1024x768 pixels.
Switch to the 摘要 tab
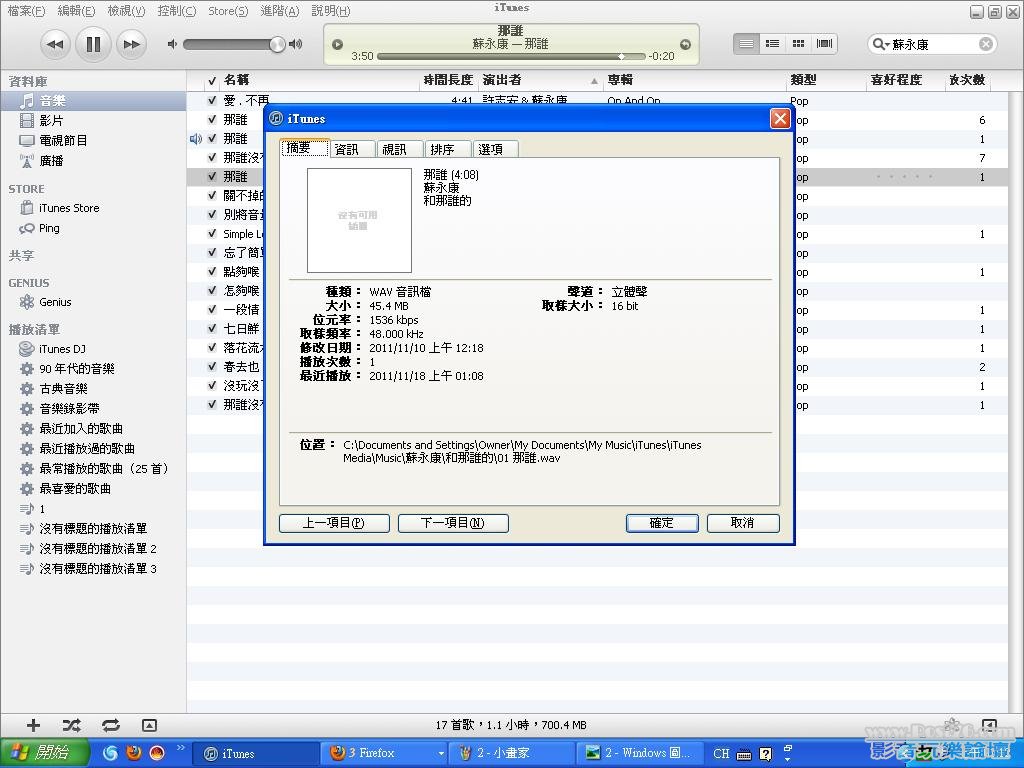[x=304, y=148]
